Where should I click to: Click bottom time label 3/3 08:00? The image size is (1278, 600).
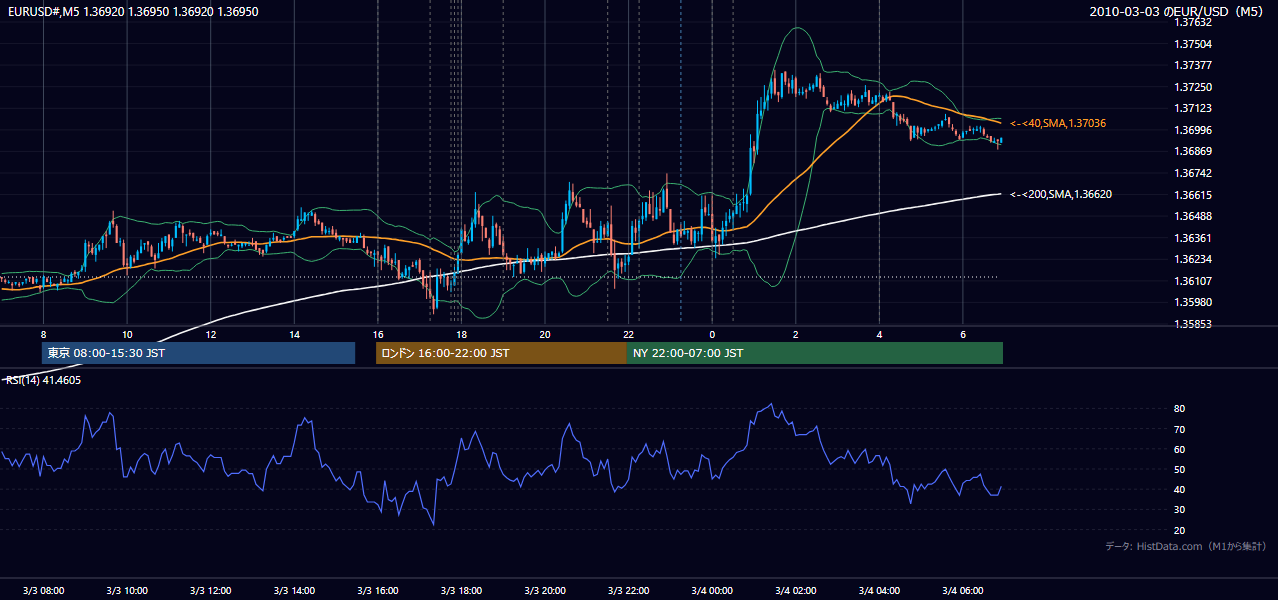tap(43, 590)
